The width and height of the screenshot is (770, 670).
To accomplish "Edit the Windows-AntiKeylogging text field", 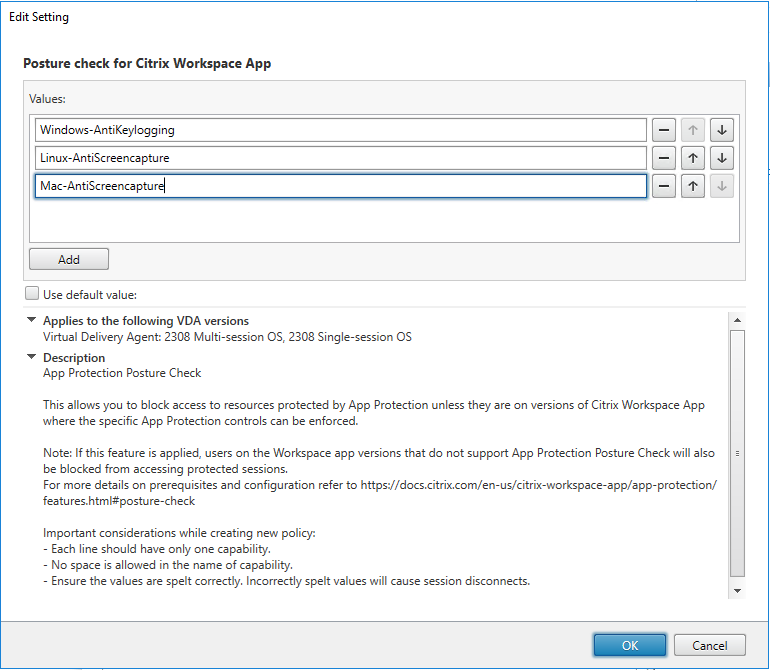I will (341, 130).
